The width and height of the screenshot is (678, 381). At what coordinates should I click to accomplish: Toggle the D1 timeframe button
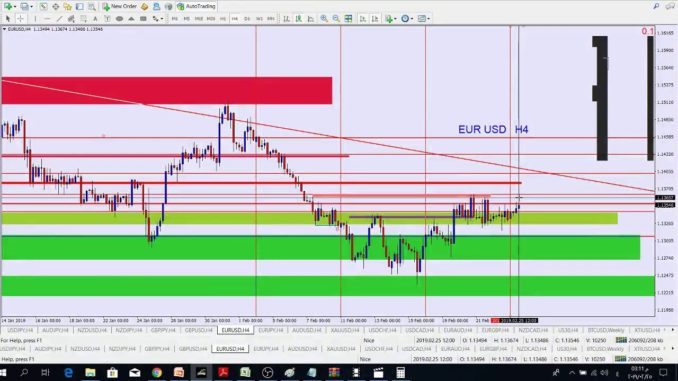[x=247, y=19]
